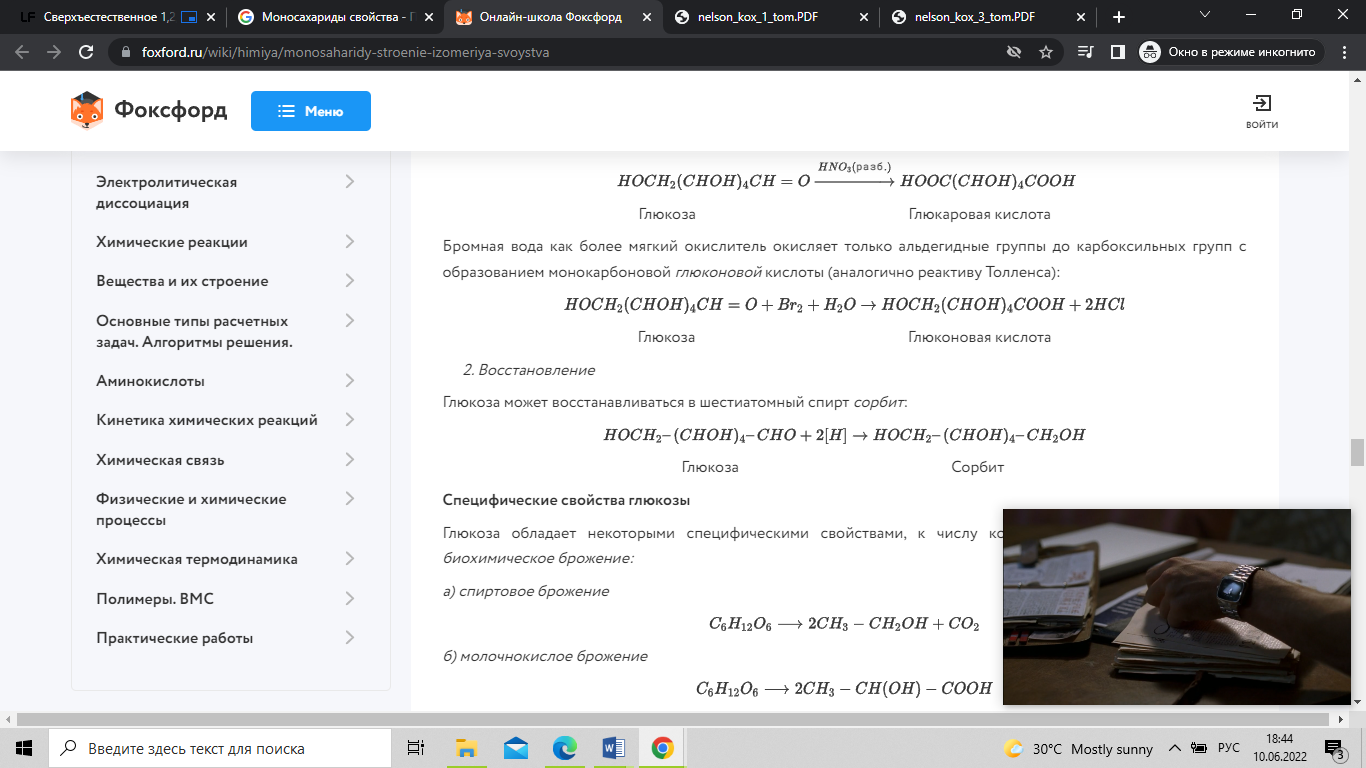Click the Специфические свойства глюкозы heading
The width and height of the screenshot is (1366, 768).
point(566,500)
